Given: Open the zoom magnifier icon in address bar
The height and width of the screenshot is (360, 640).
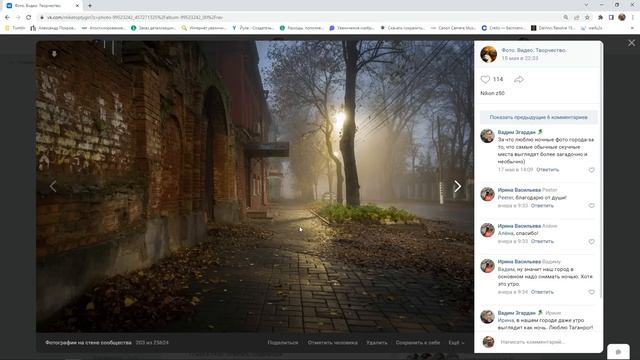Looking at the screenshot, I should pos(566,17).
